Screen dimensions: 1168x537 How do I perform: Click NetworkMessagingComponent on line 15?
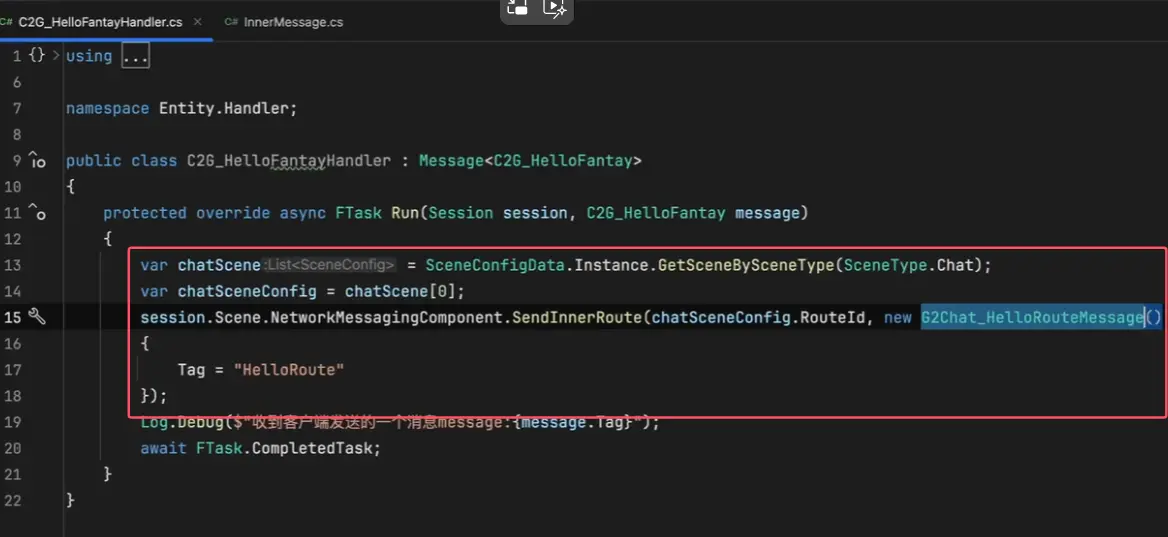pos(387,318)
